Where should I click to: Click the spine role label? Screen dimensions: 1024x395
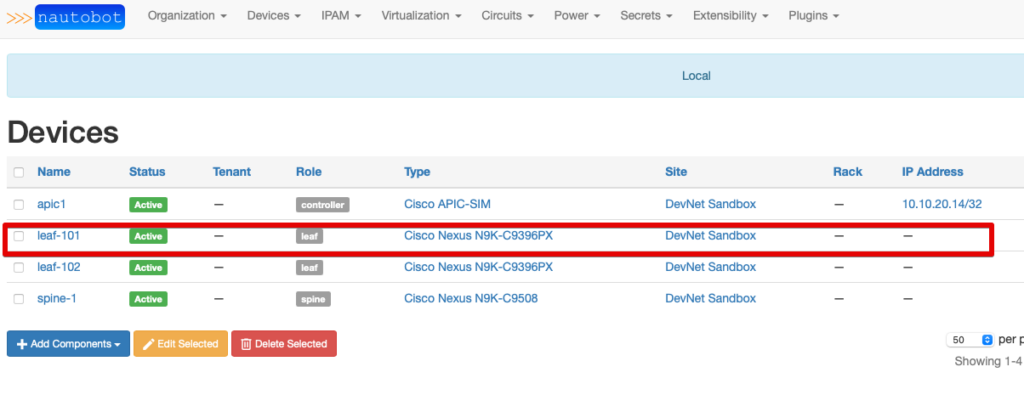point(313,299)
